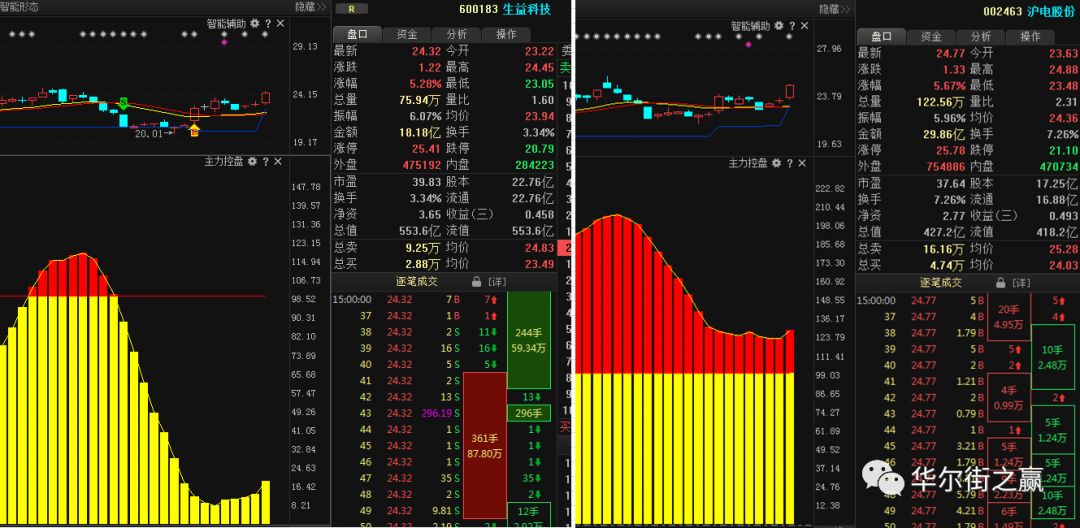Viewport: 1080px width, 528px height.
Task: Click the 002463 沪电股份 stock title
Action: (x=1030, y=12)
